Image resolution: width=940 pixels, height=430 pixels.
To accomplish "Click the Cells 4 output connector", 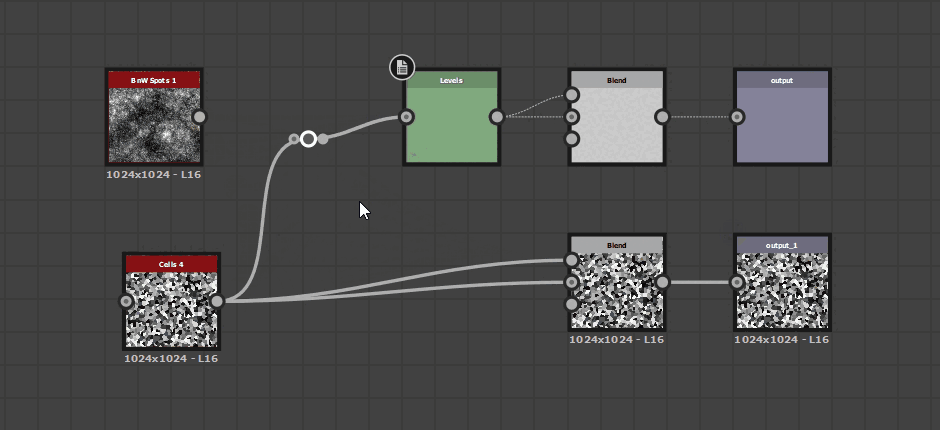I will [x=217, y=301].
